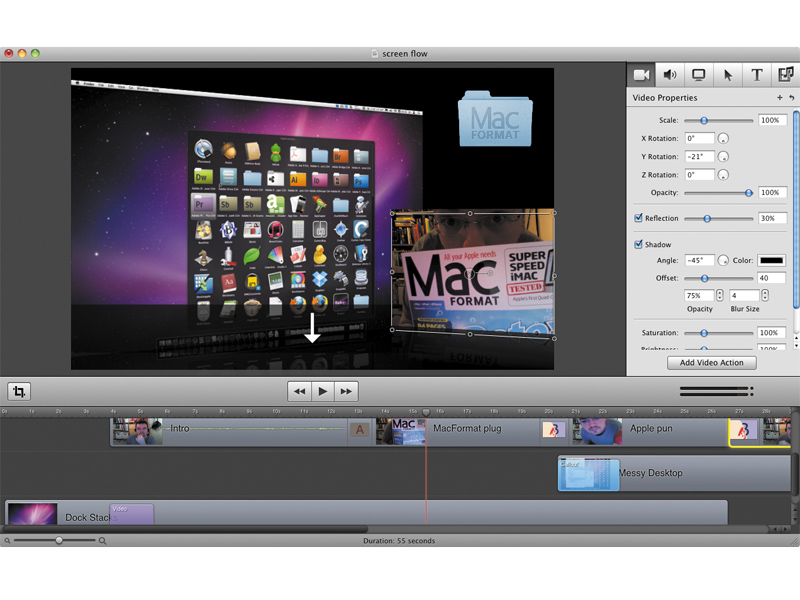Click the zoom-in magnifier icon
The height and width of the screenshot is (600, 800).
click(103, 541)
